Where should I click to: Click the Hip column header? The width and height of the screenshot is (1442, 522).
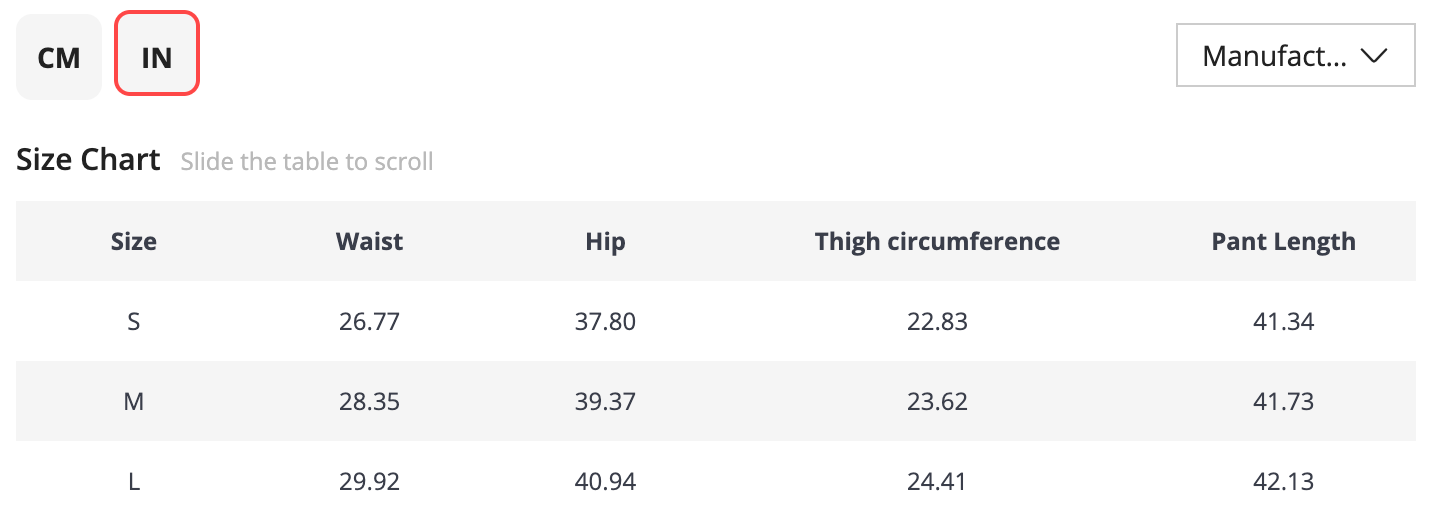tap(605, 241)
